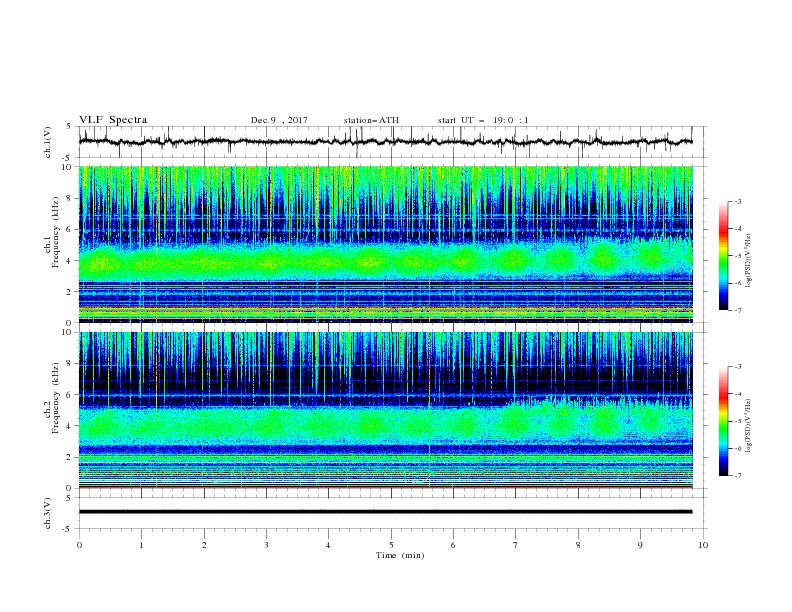
Task: Click the "ch.1(V)" axis label
Action: pos(47,142)
